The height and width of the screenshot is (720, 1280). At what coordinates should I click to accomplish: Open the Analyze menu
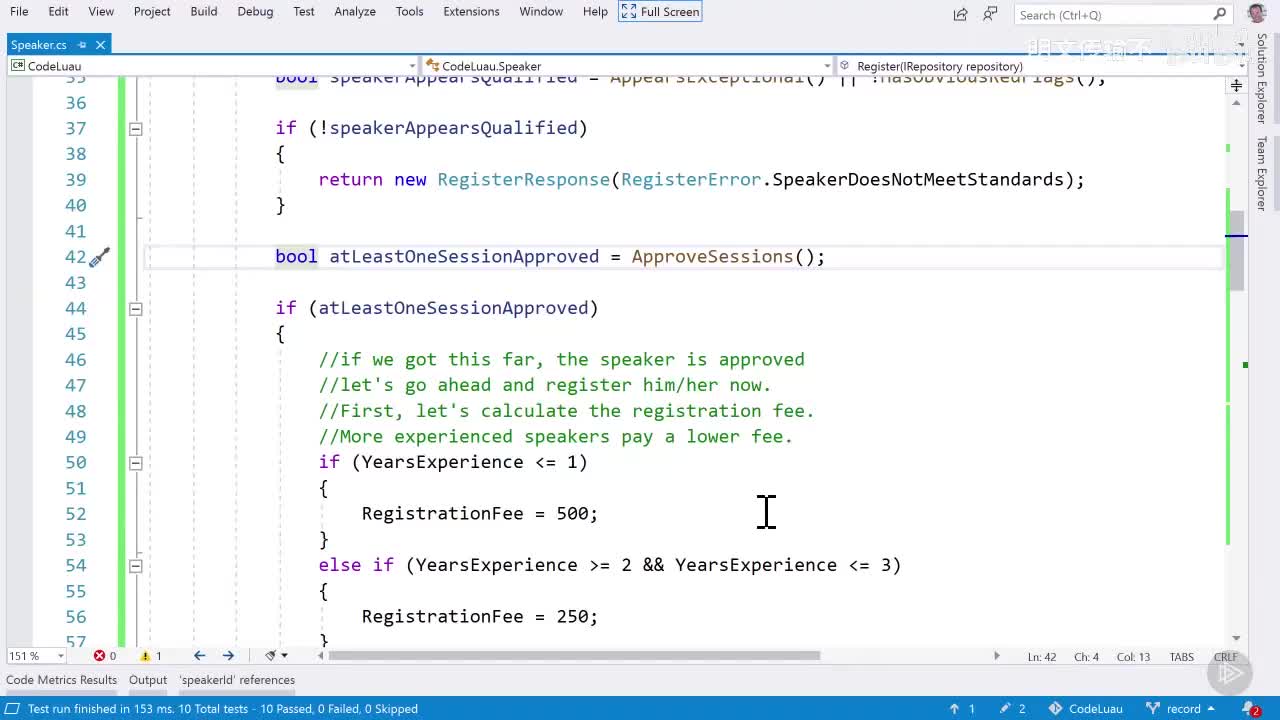[355, 11]
